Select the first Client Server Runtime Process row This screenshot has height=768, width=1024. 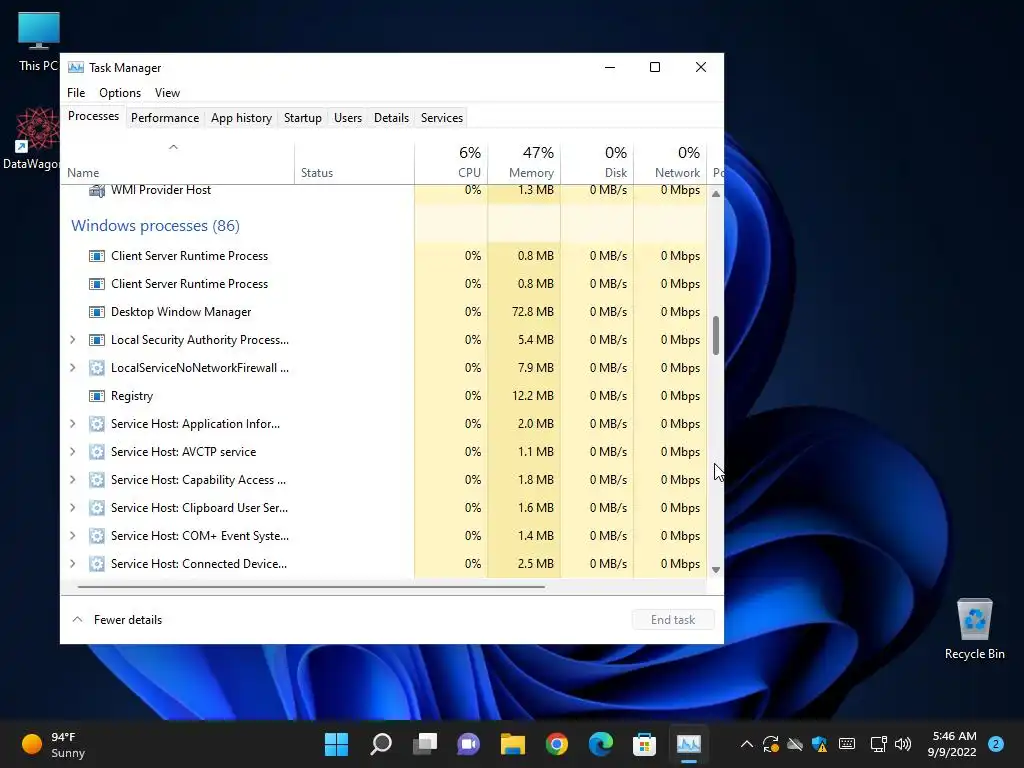pos(383,256)
